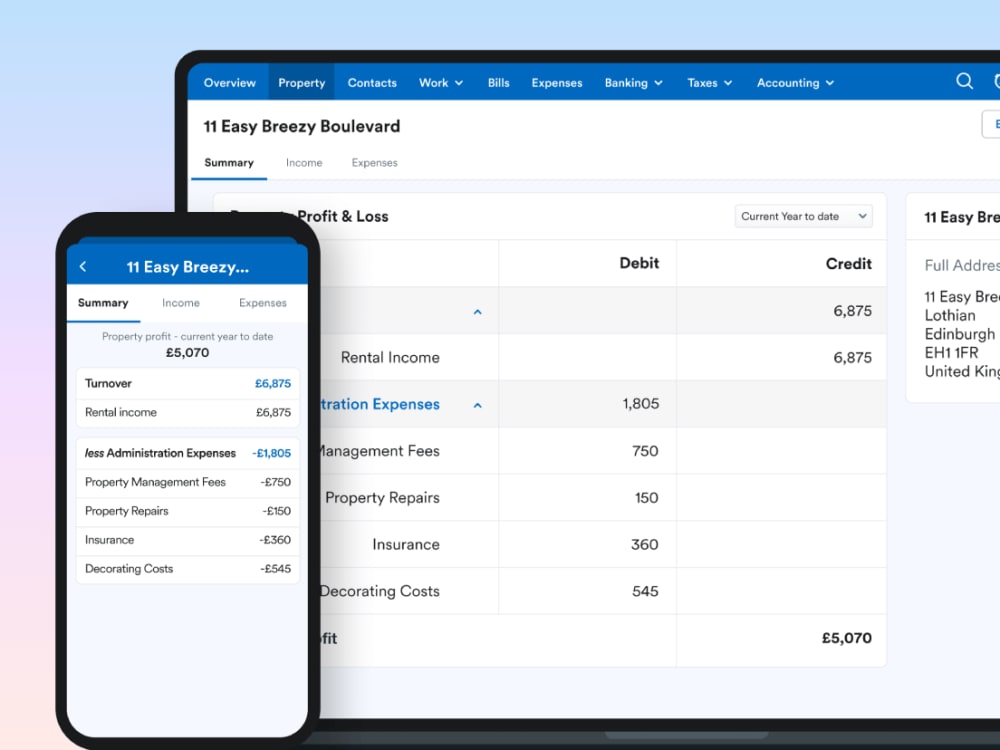Collapse the Turnover section with its chevron
Screen dimensions: 1000x750
[477, 311]
